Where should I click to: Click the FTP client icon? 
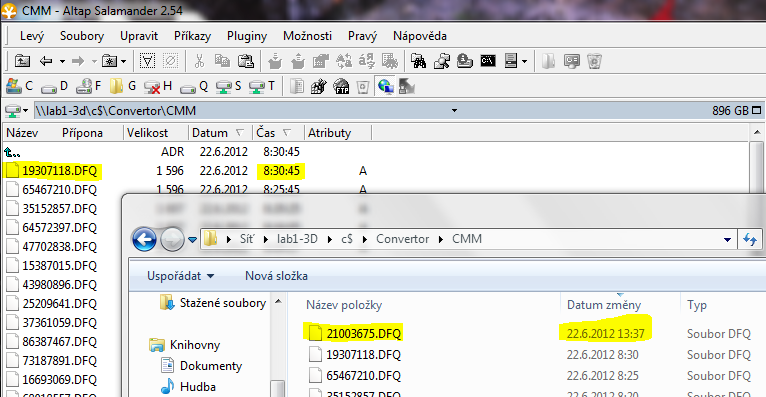[x=341, y=87]
